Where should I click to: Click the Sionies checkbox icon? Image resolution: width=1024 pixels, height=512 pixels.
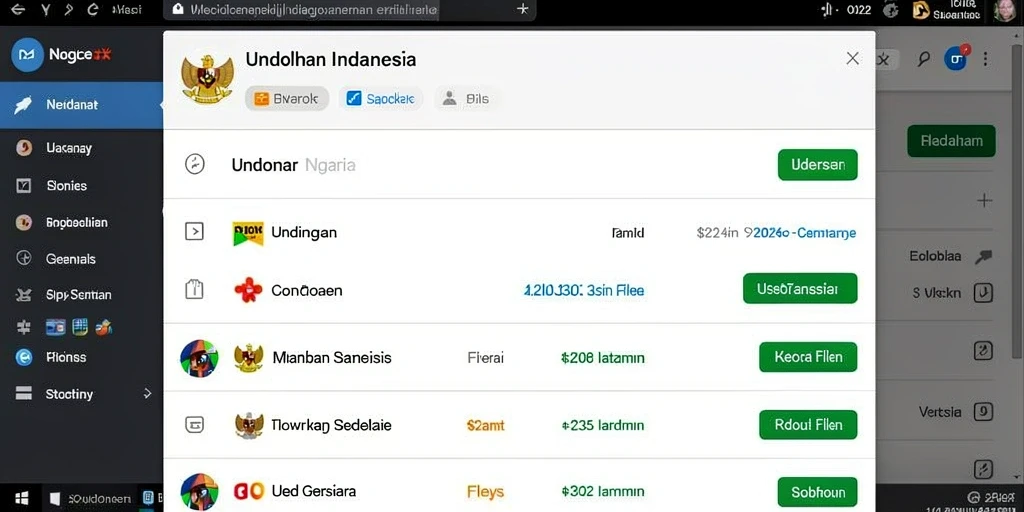point(24,185)
